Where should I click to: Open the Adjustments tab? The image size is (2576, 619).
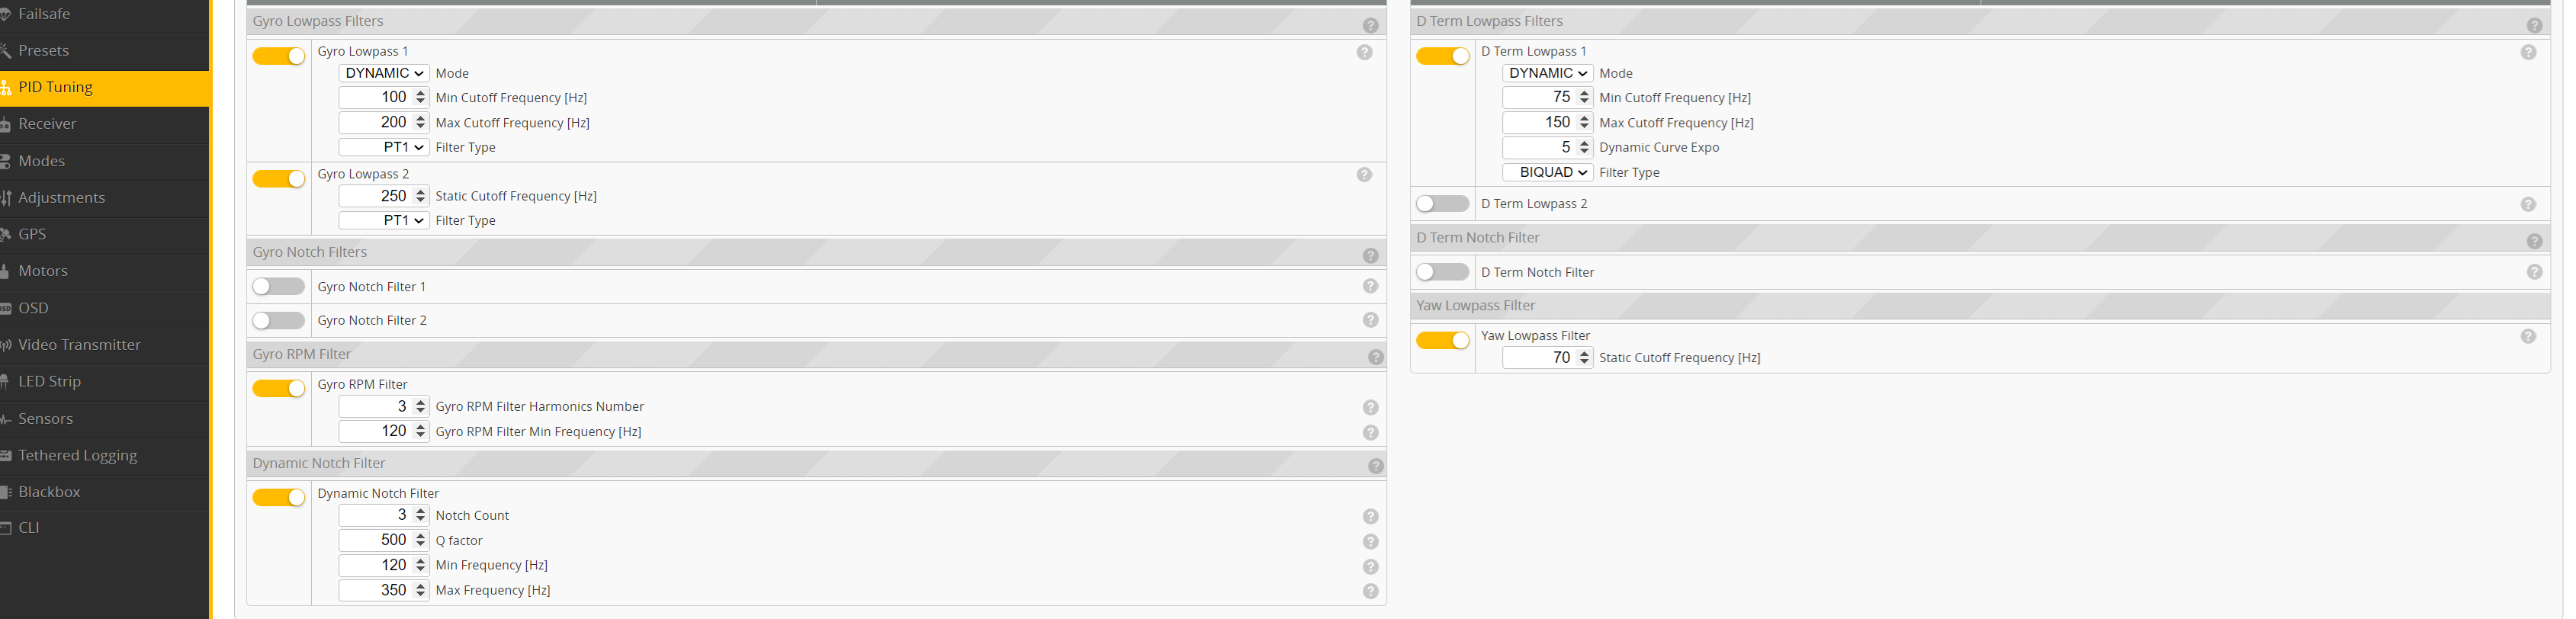pos(104,198)
